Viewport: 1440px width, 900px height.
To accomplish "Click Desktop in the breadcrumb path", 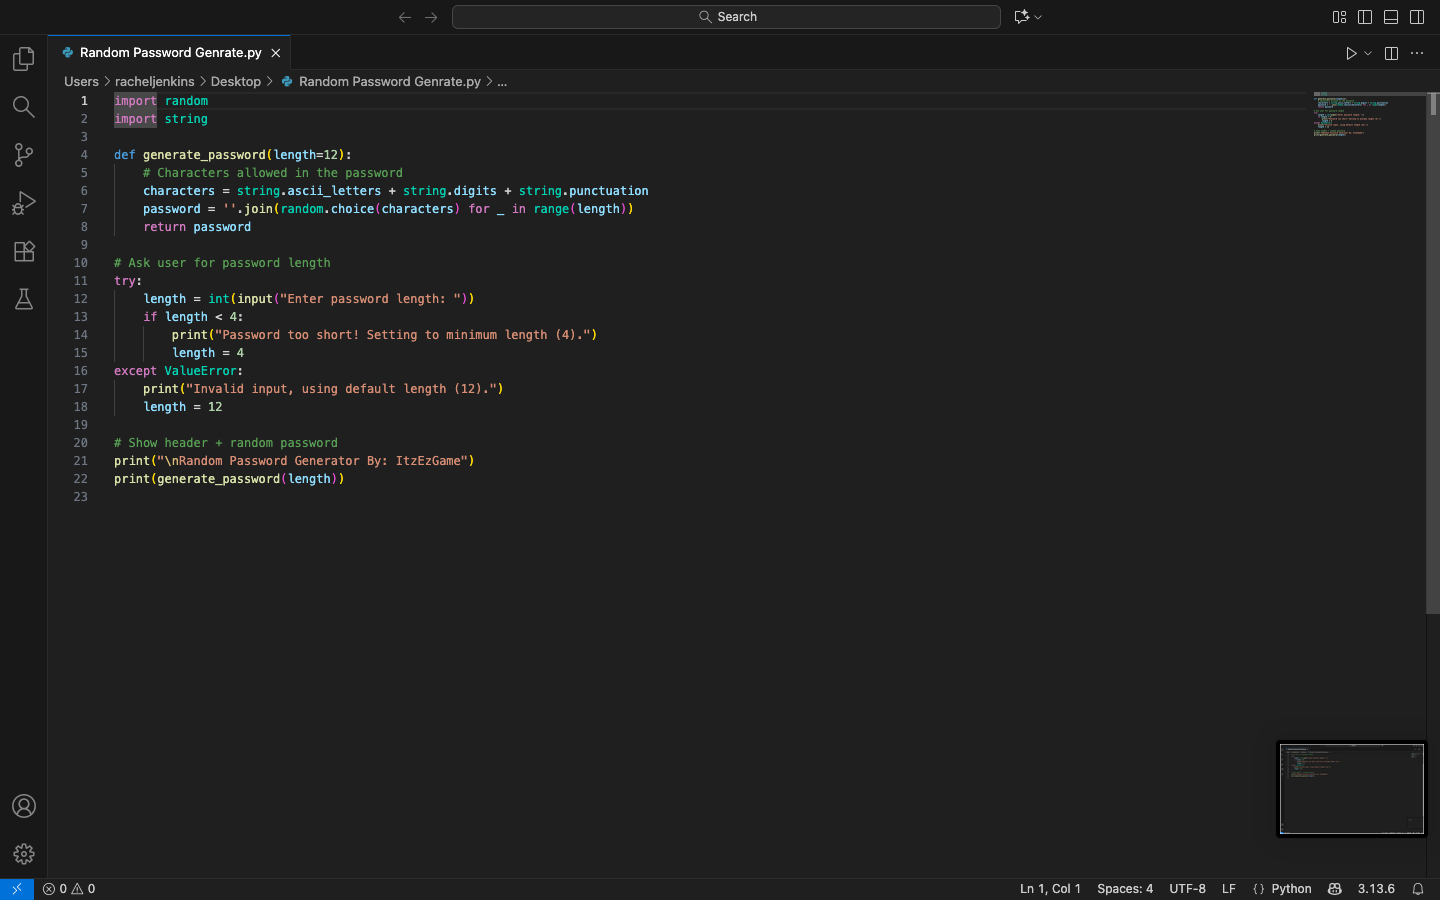I will [x=235, y=82].
